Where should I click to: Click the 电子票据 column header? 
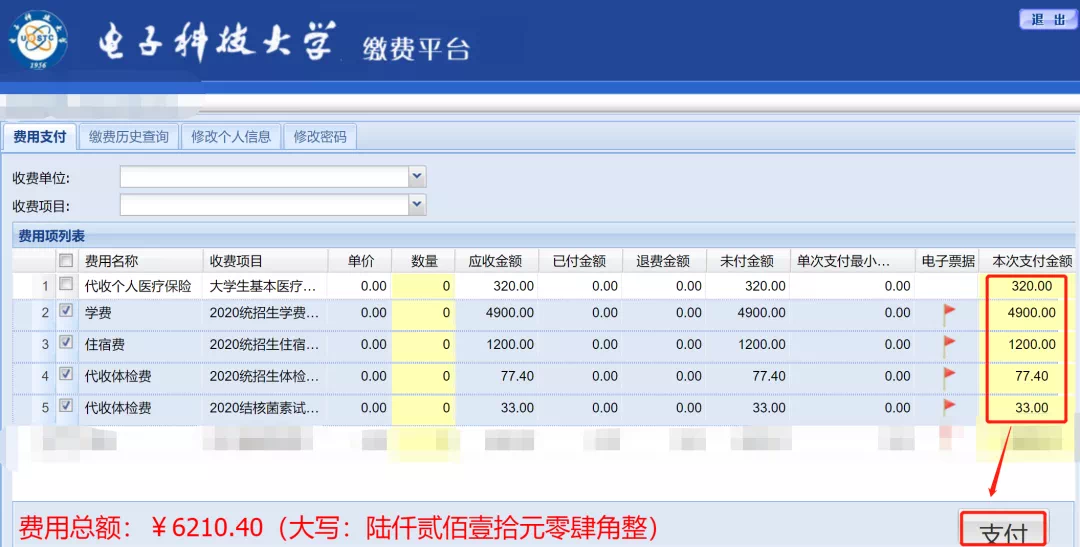(948, 261)
